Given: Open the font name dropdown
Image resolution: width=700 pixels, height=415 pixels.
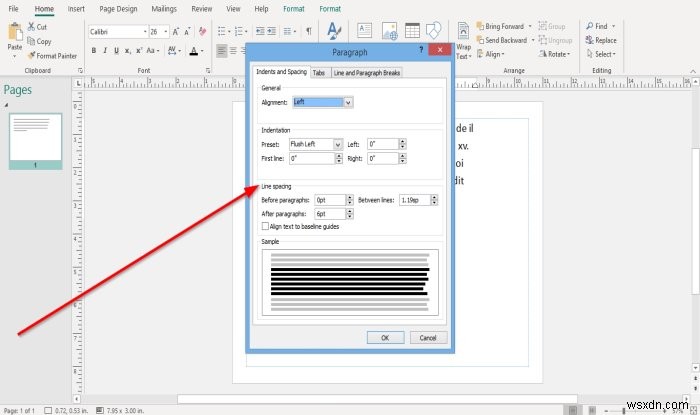Looking at the screenshot, I should tap(145, 32).
